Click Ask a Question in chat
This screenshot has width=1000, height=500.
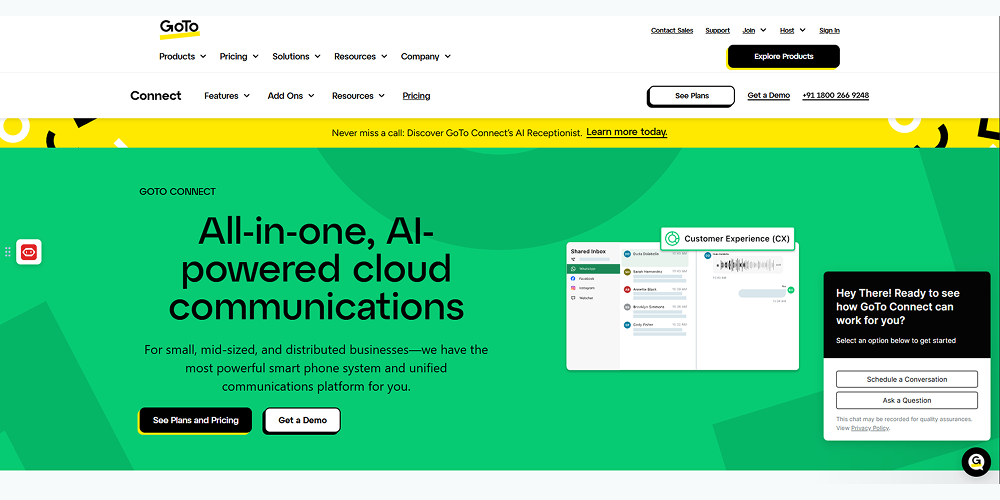point(906,401)
